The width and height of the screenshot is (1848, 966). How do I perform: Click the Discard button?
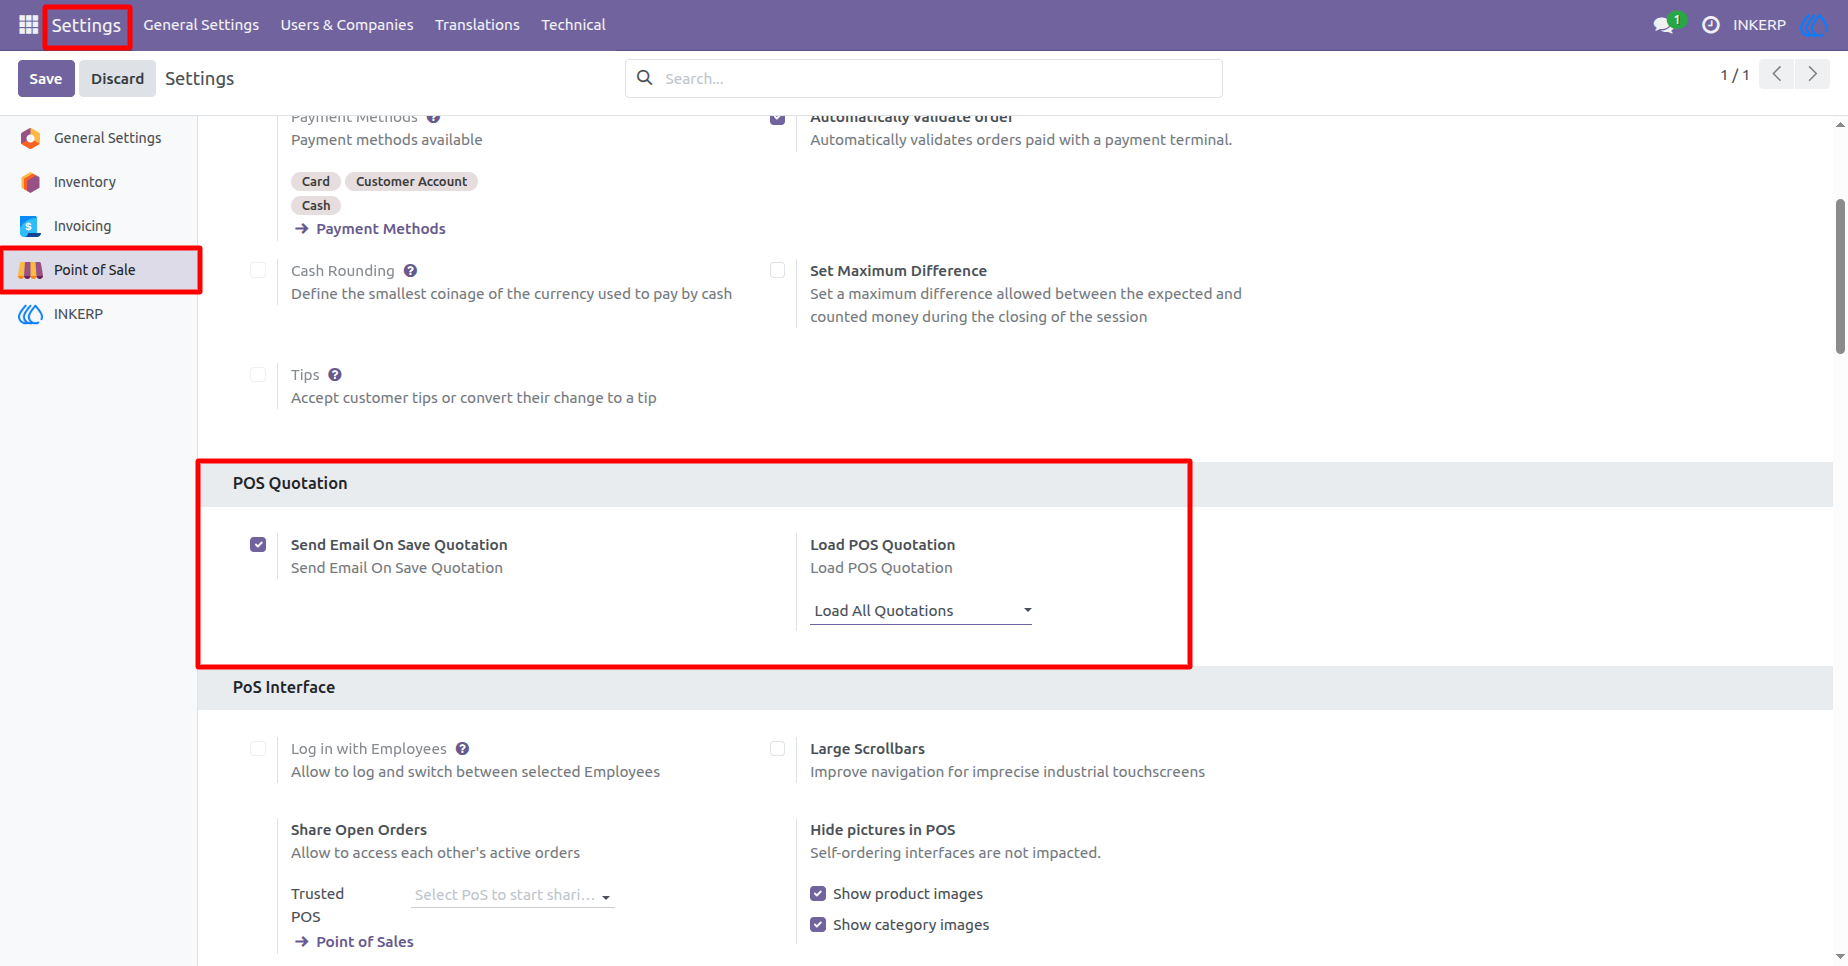coord(118,78)
